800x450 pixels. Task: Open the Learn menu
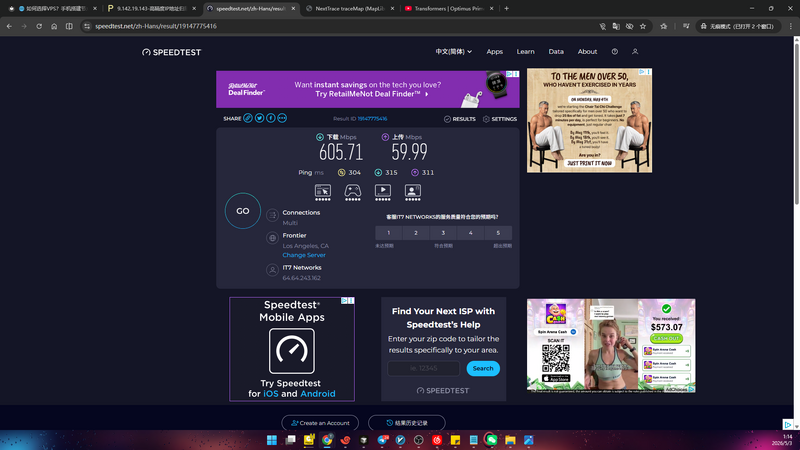pyautogui.click(x=526, y=52)
